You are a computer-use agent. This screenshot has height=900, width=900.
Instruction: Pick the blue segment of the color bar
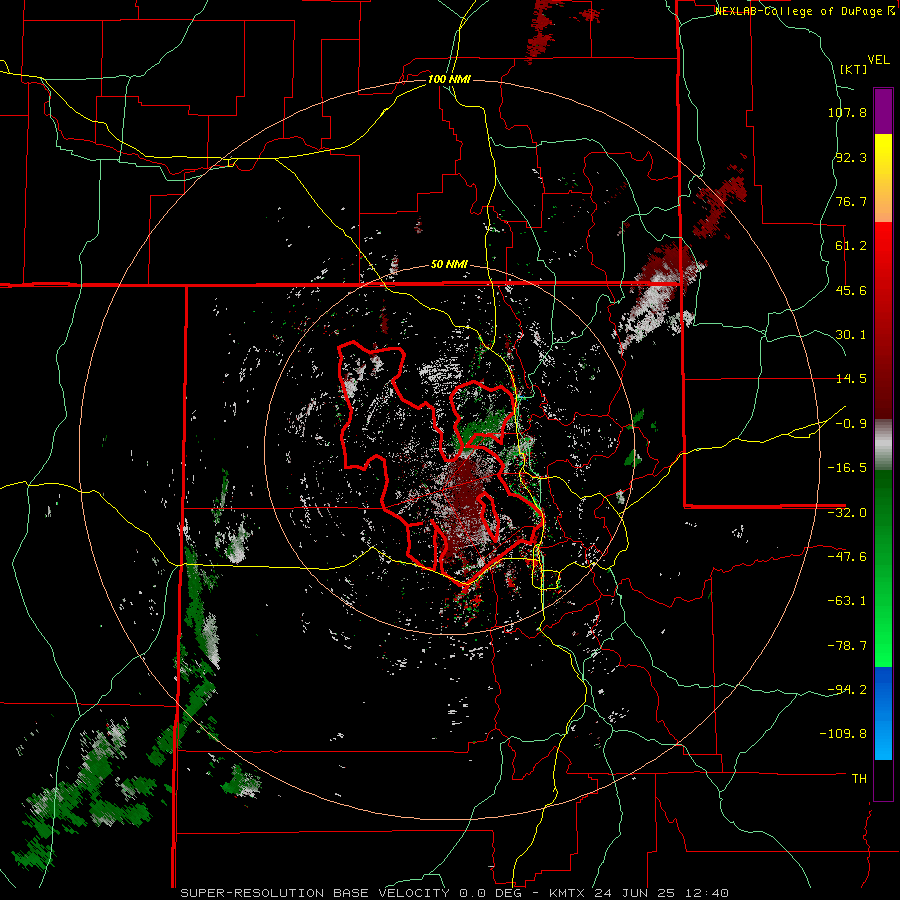tap(883, 713)
